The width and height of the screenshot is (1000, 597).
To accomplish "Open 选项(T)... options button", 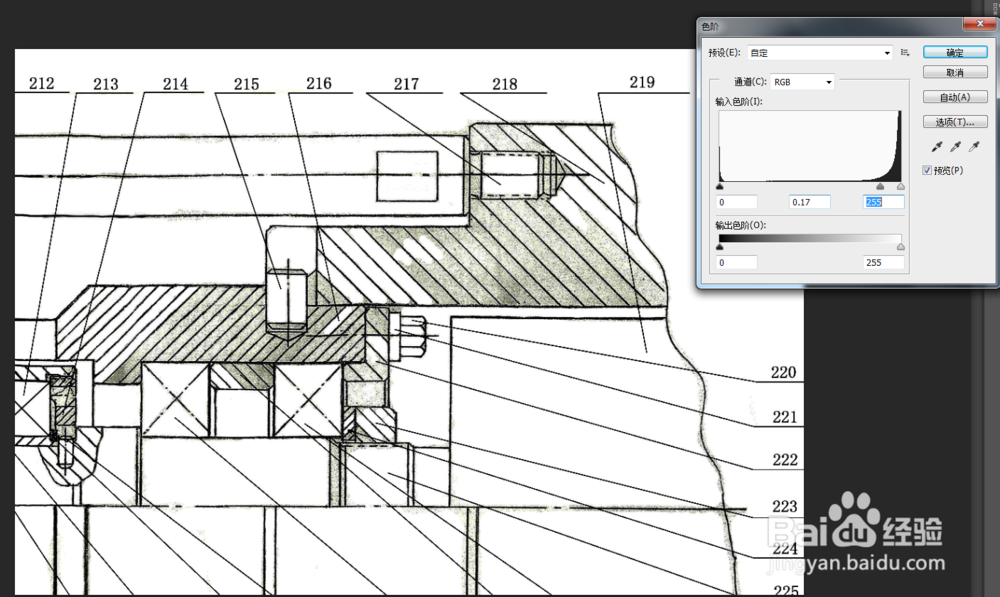I will 955,122.
